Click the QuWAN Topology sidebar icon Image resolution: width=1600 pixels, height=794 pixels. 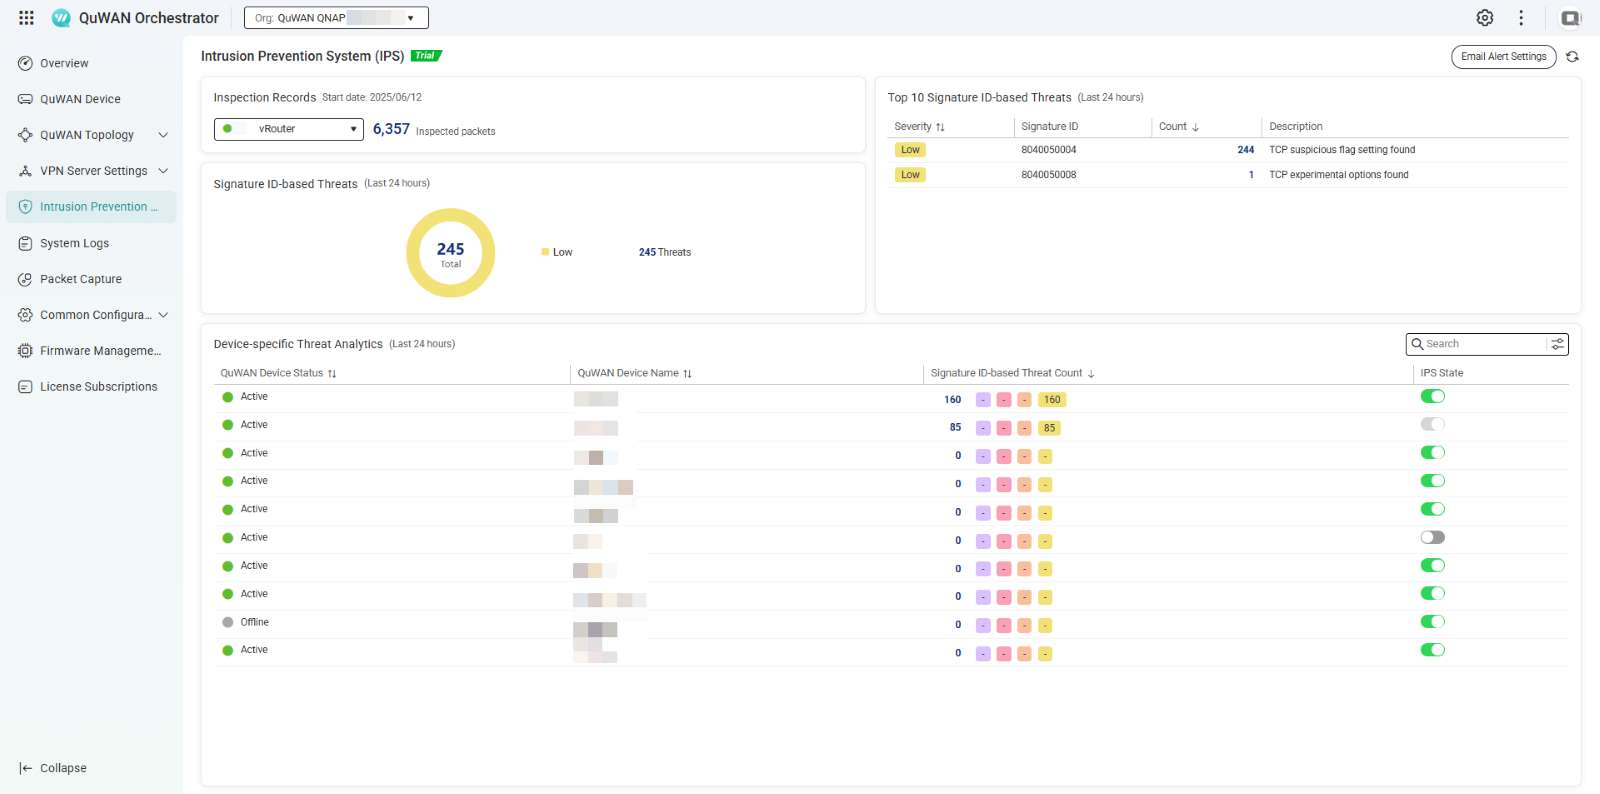point(25,135)
